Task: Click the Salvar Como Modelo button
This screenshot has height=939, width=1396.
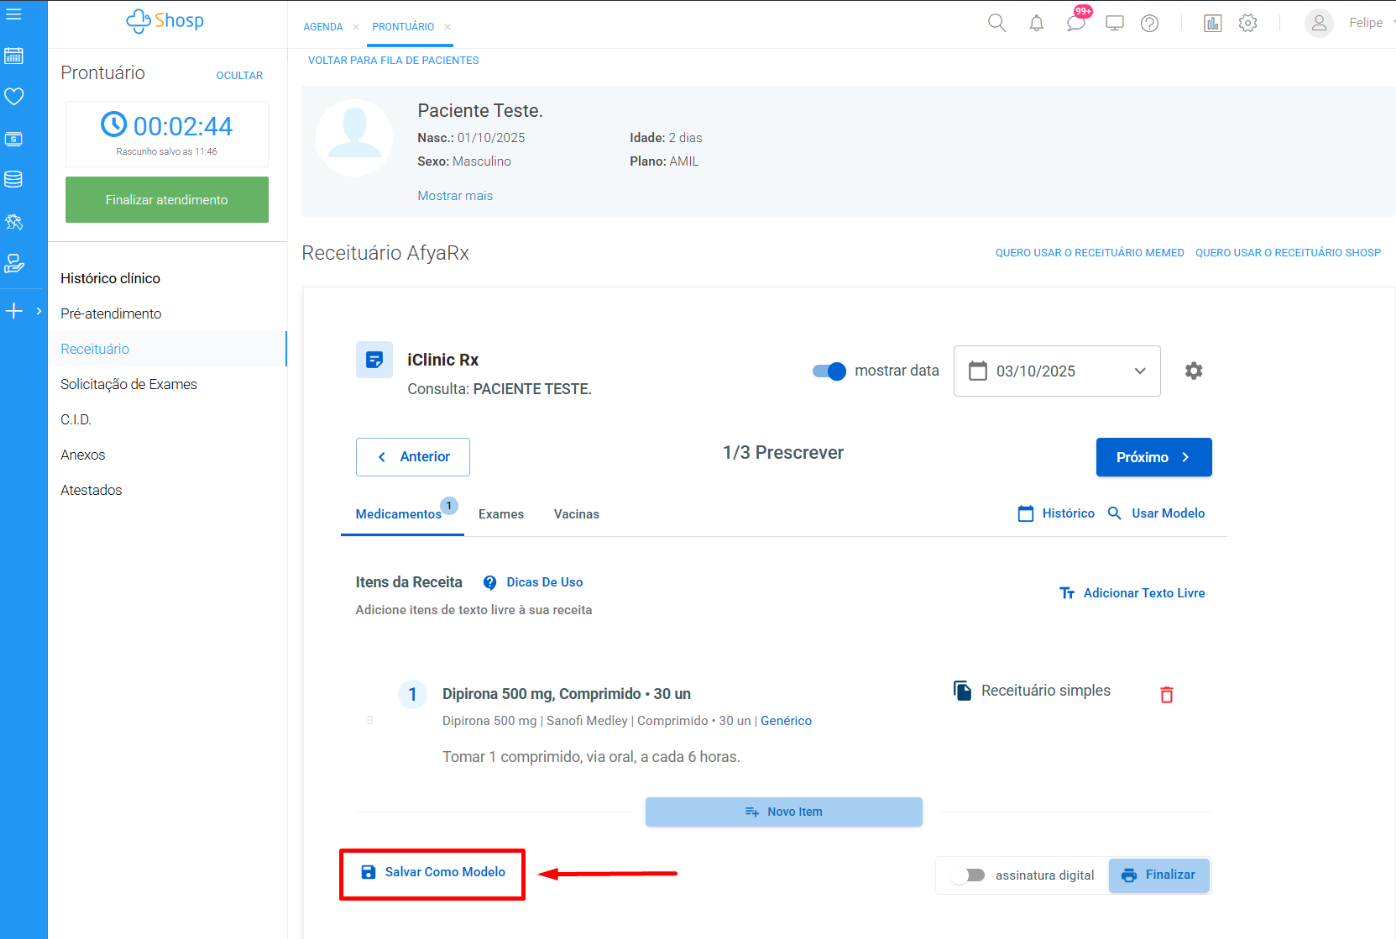Action: 433,873
